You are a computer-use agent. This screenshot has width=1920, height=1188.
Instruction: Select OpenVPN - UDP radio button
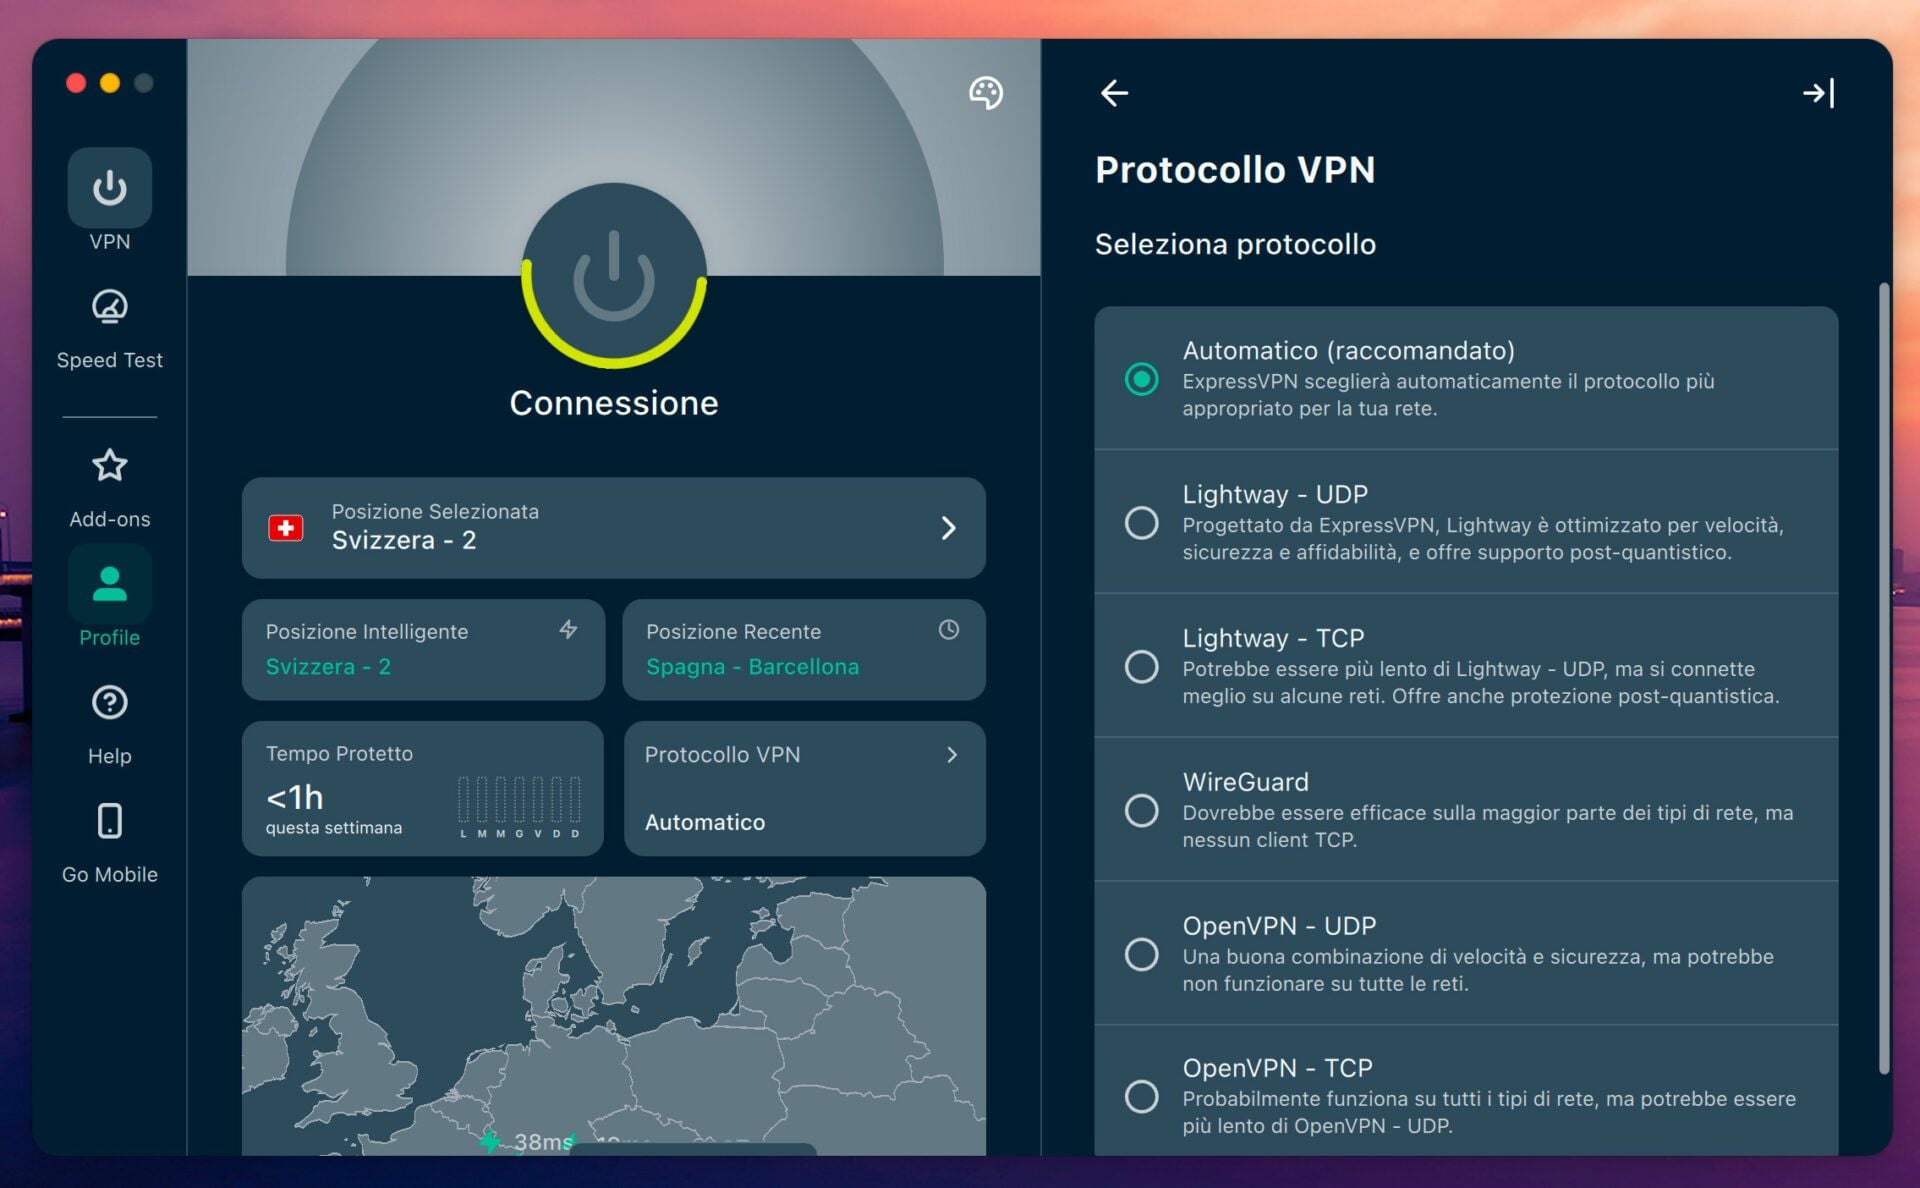(x=1141, y=954)
